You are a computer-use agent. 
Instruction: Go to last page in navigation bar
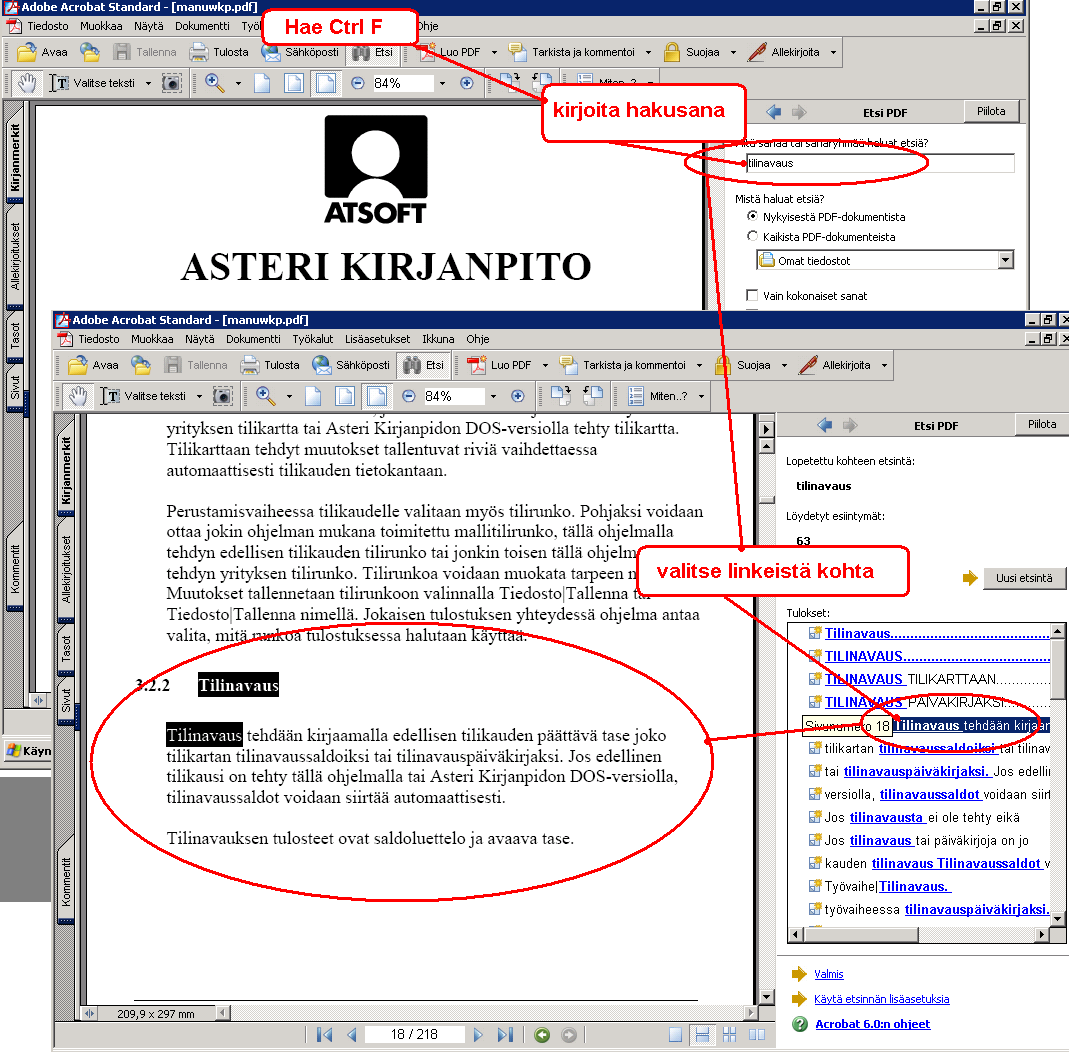click(x=505, y=1034)
